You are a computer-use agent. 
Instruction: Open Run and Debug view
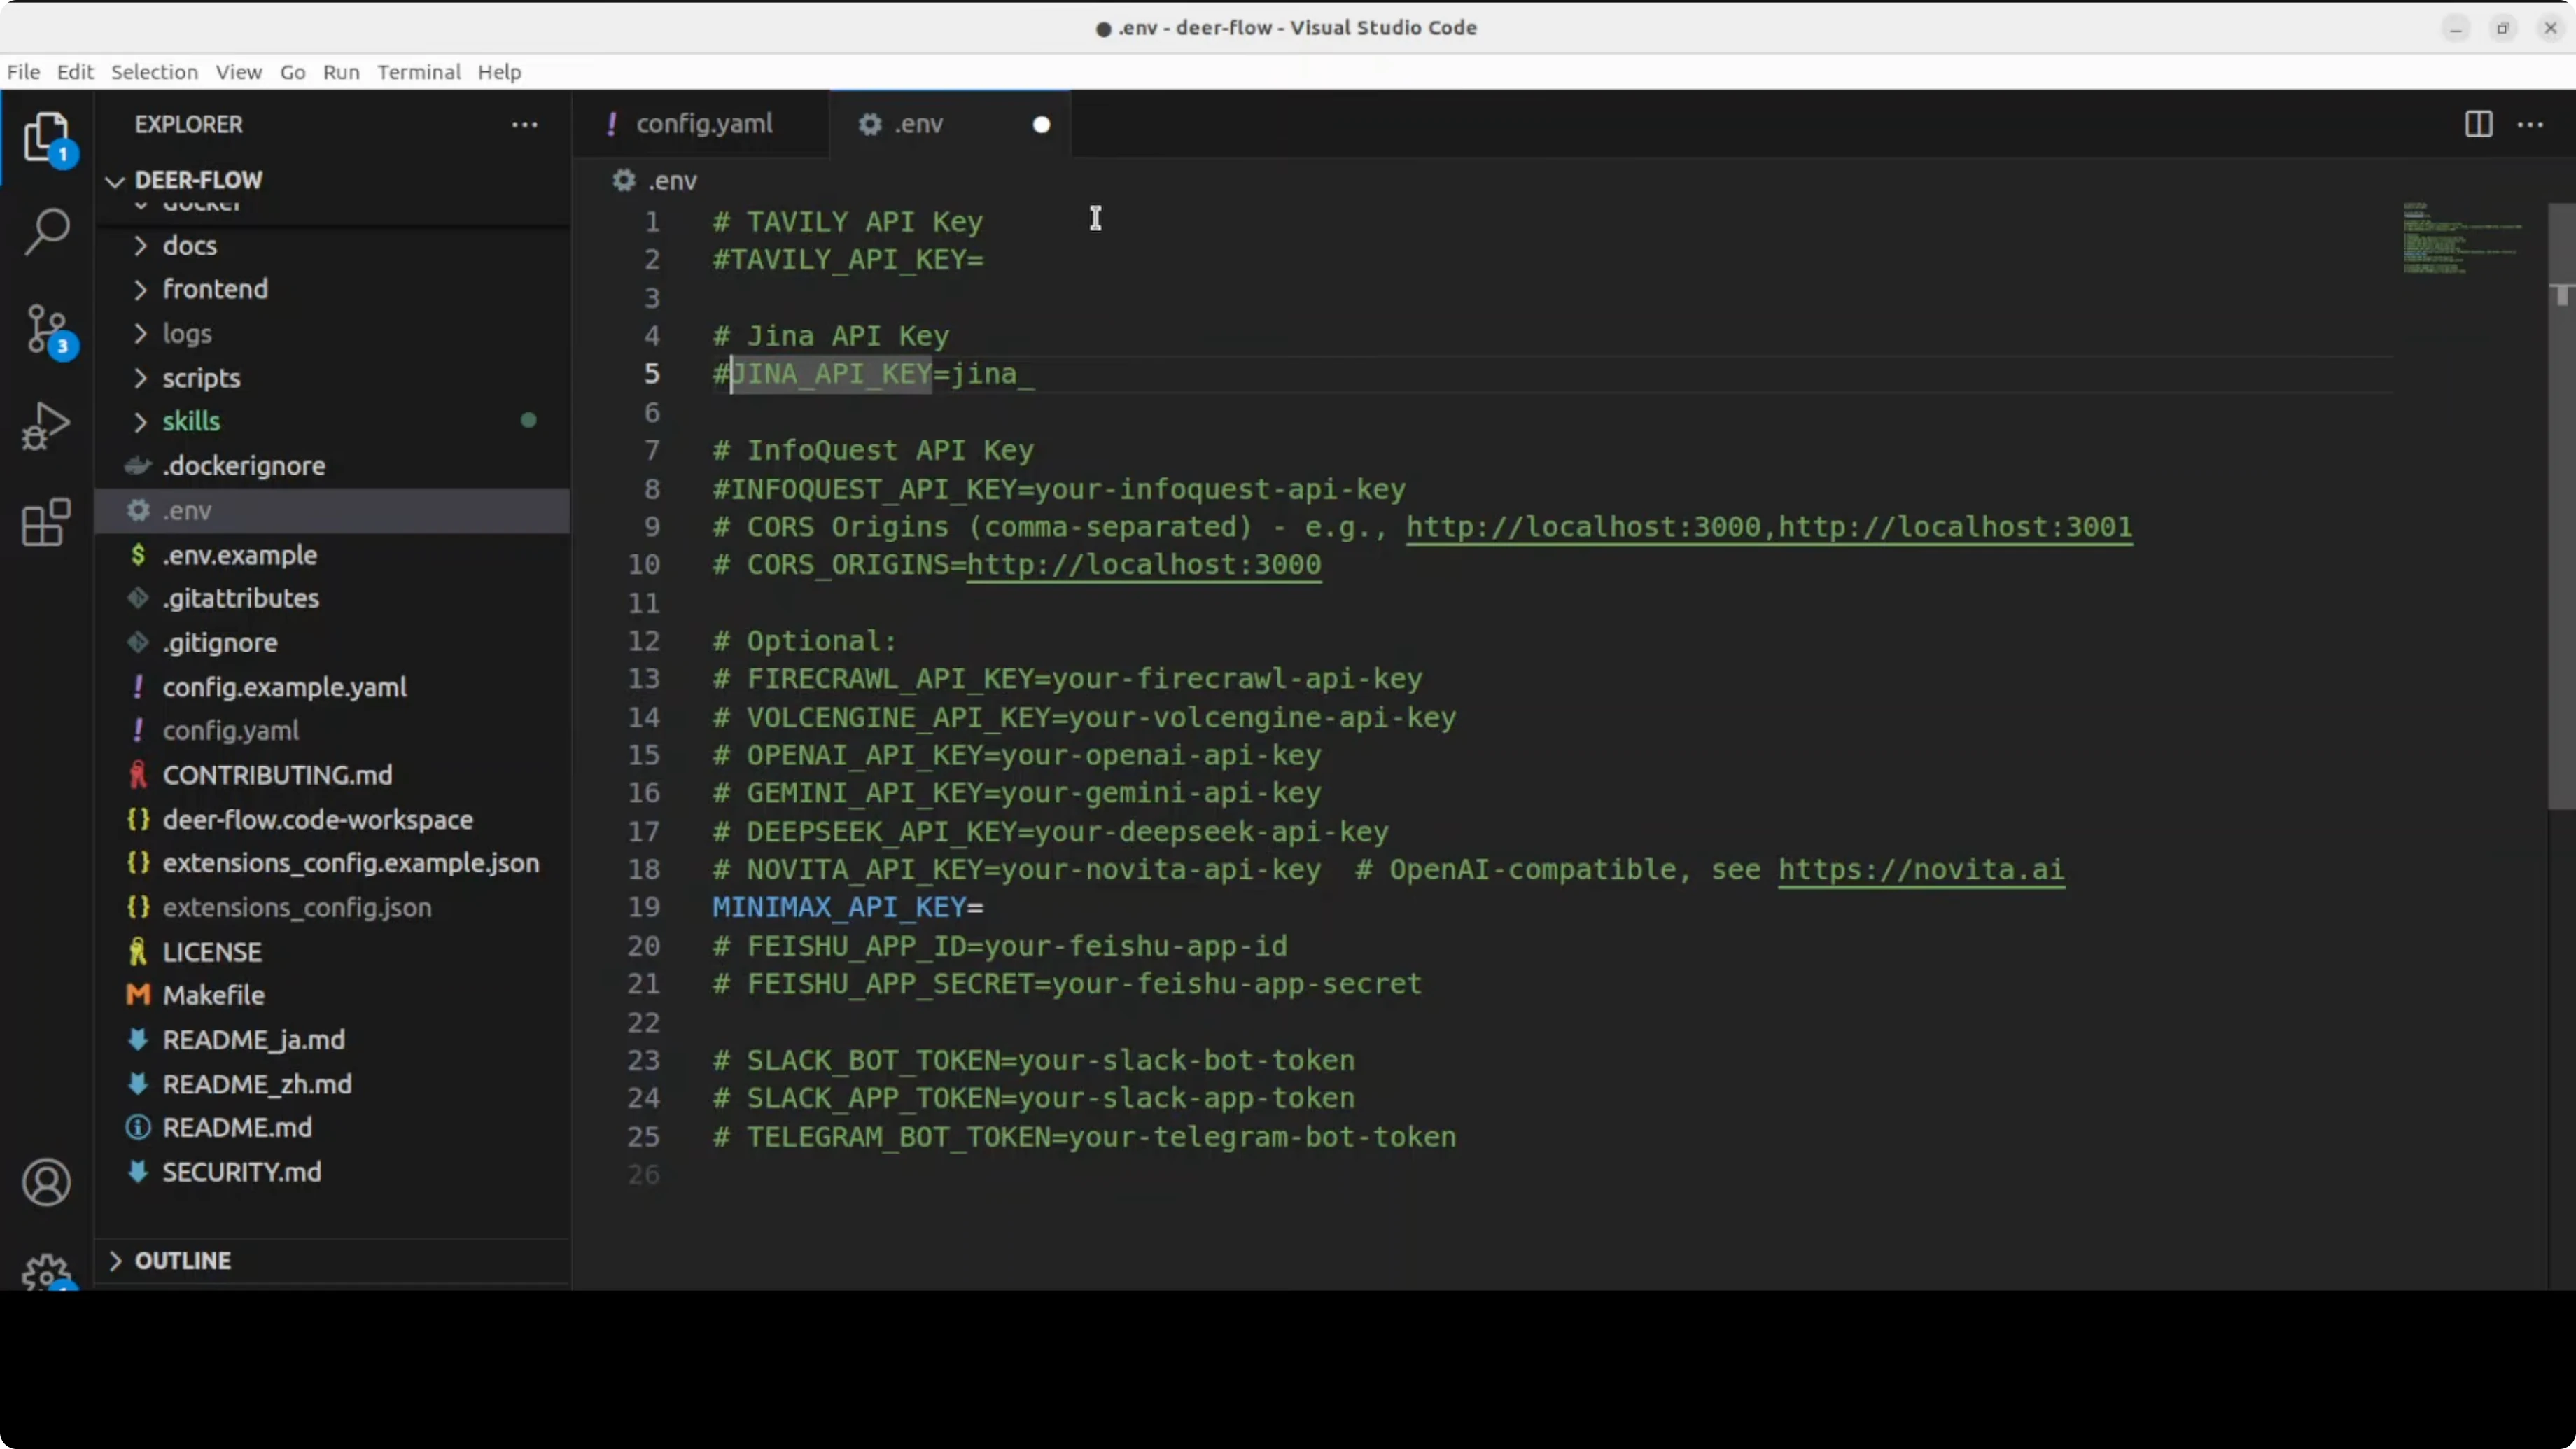(x=46, y=426)
